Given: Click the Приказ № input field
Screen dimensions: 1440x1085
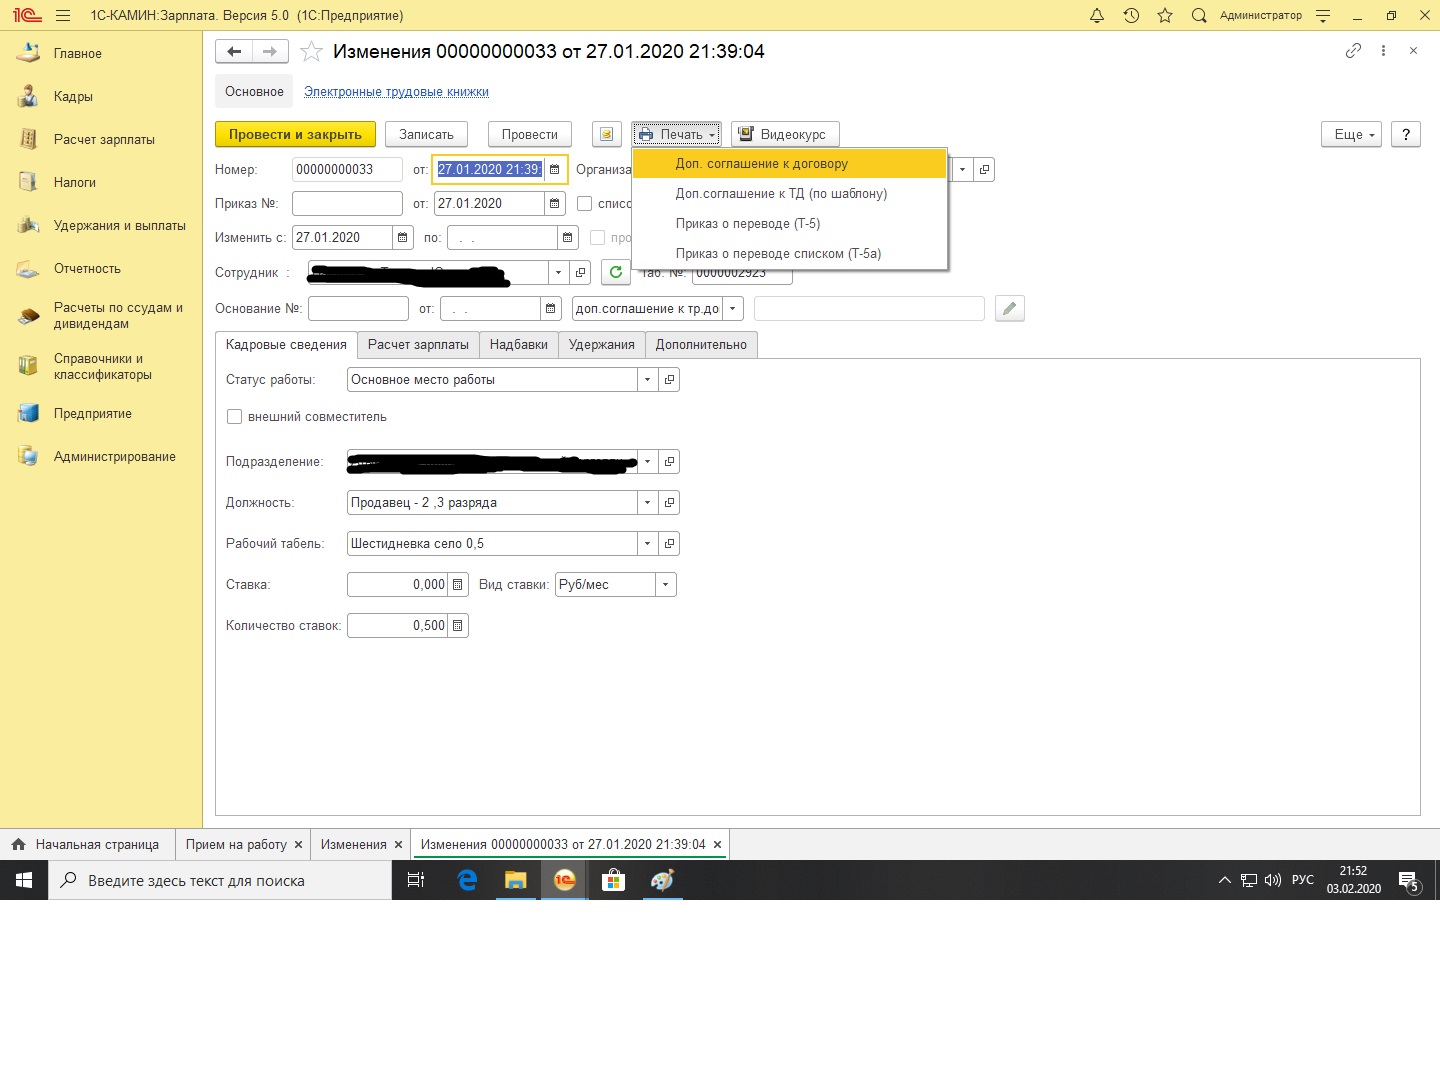Looking at the screenshot, I should click(x=347, y=204).
